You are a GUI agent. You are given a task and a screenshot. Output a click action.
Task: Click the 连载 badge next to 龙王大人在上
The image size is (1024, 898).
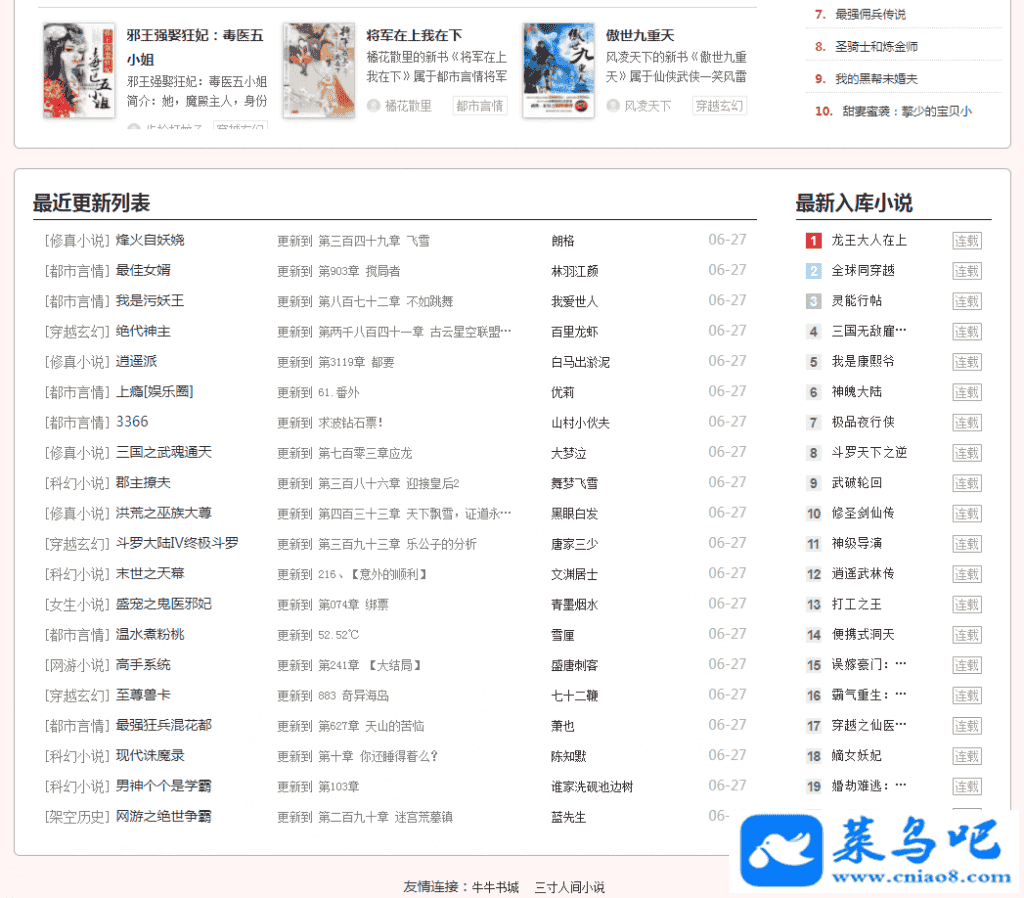pyautogui.click(x=966, y=241)
